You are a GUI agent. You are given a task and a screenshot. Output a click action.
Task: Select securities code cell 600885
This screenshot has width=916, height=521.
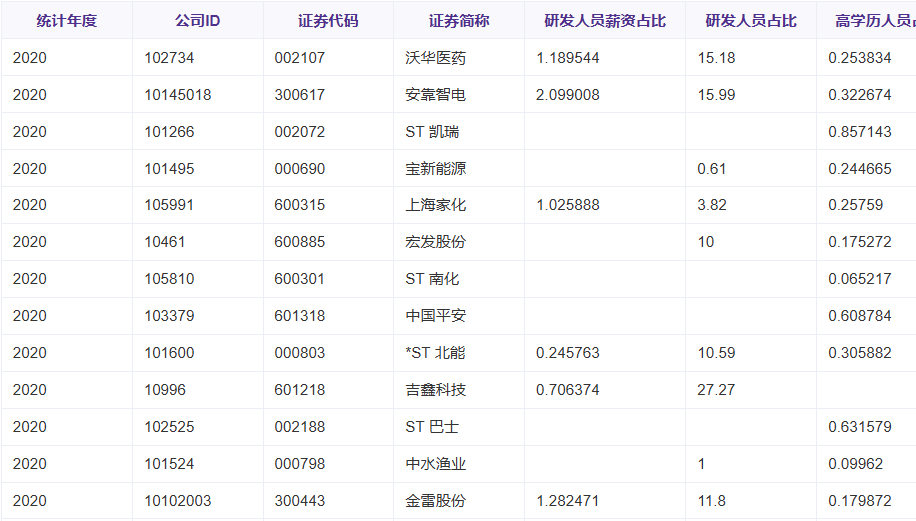[x=328, y=242]
